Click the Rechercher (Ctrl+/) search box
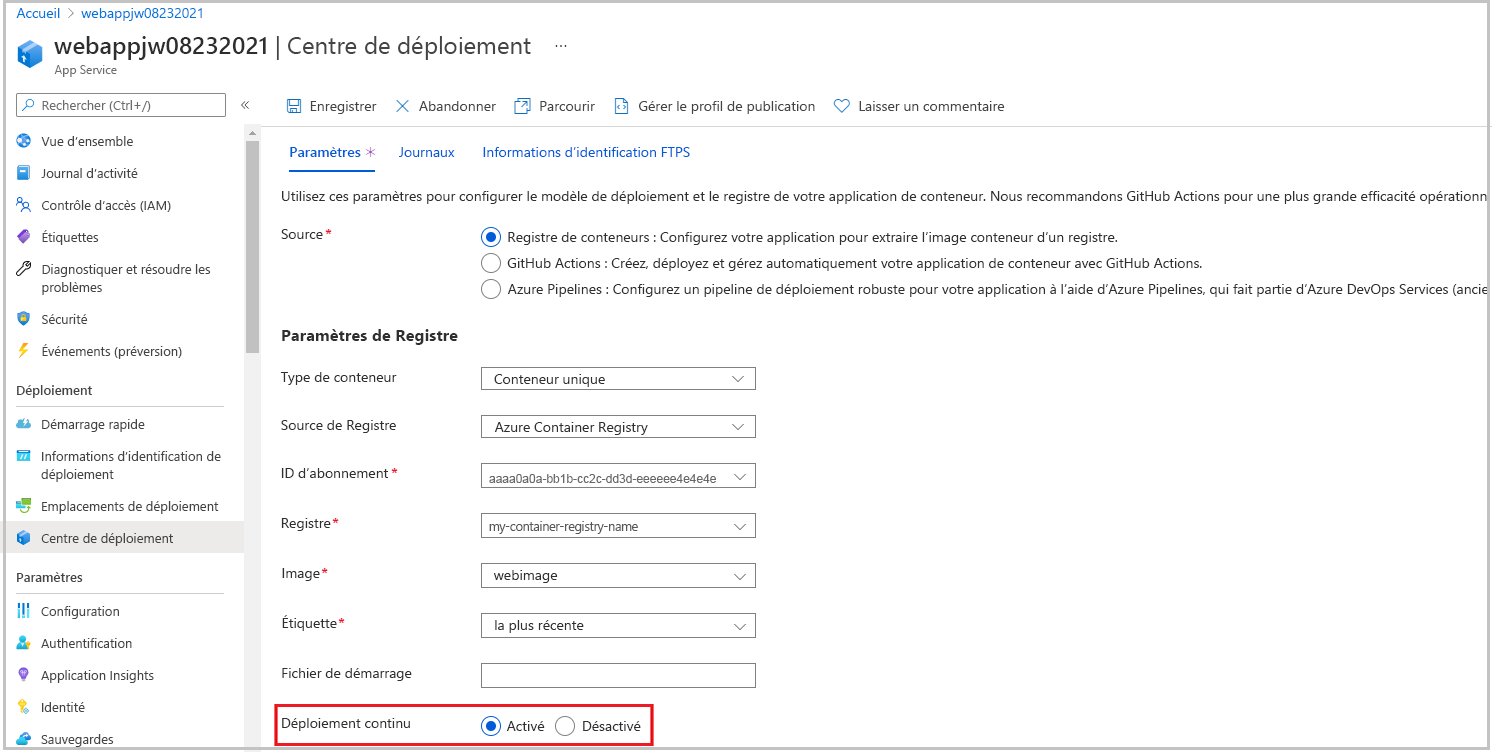Image resolution: width=1492 pixels, height=752 pixels. (x=121, y=105)
